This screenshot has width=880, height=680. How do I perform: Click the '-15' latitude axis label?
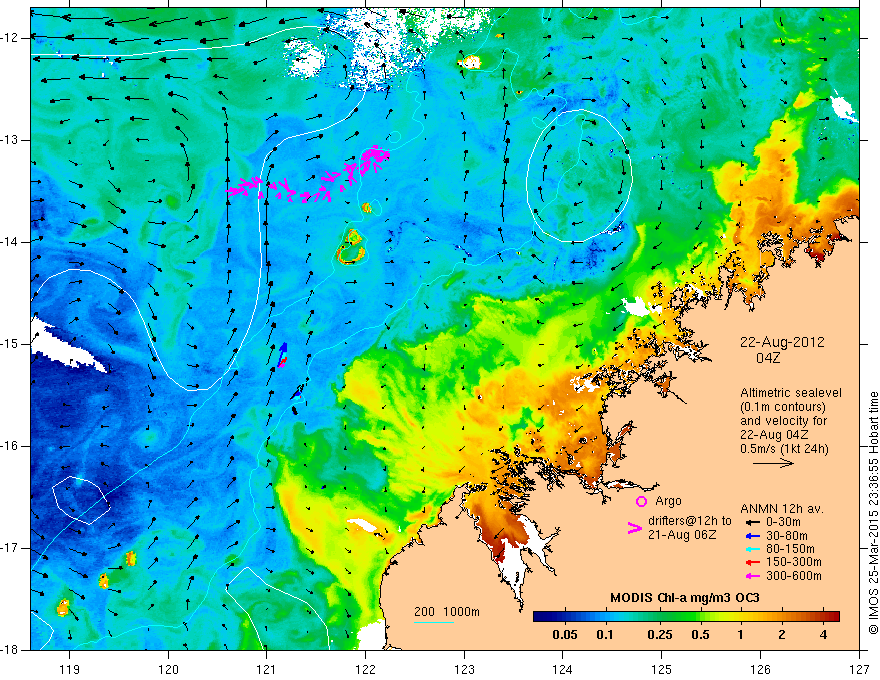[x=11, y=343]
